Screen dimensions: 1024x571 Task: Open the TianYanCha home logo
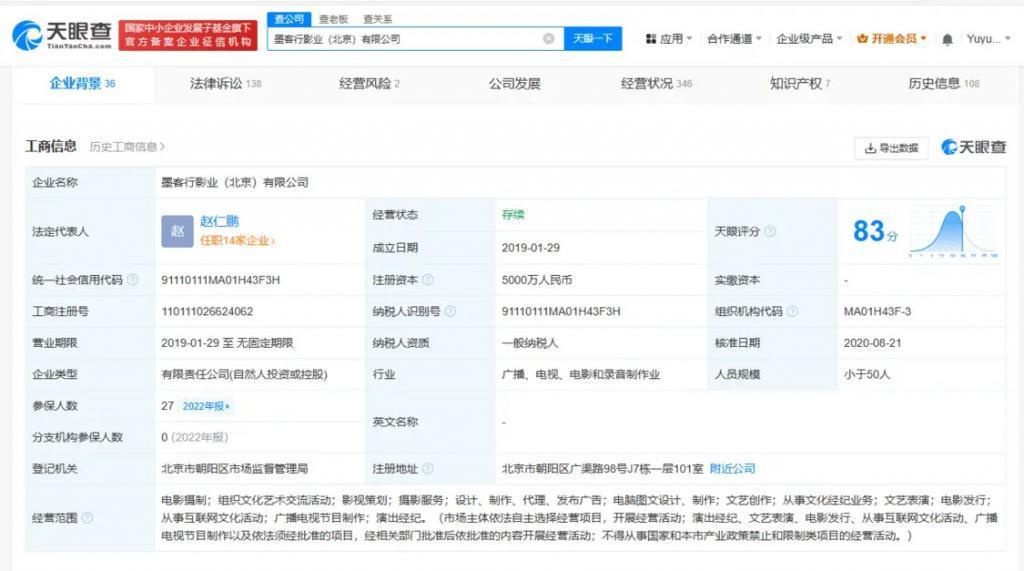click(x=63, y=35)
